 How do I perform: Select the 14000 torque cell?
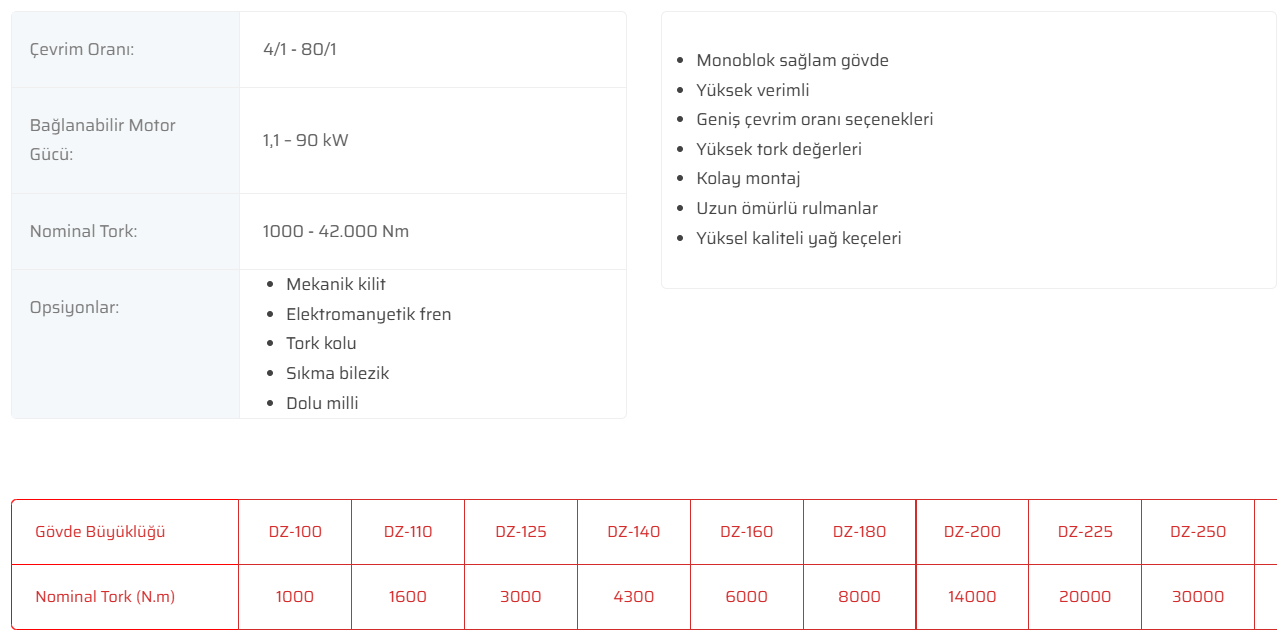coord(972,597)
